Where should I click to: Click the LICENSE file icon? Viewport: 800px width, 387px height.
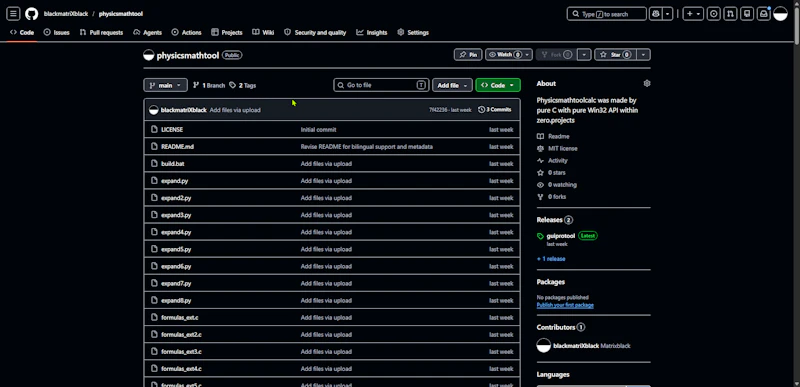(154, 130)
